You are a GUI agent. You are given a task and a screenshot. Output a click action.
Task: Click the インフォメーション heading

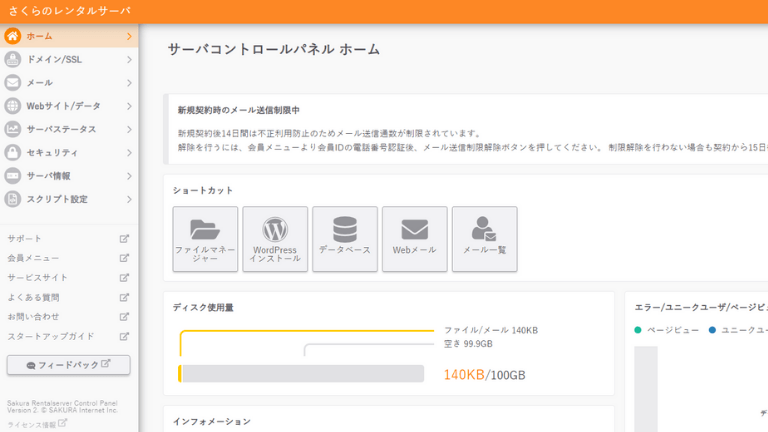(212, 421)
